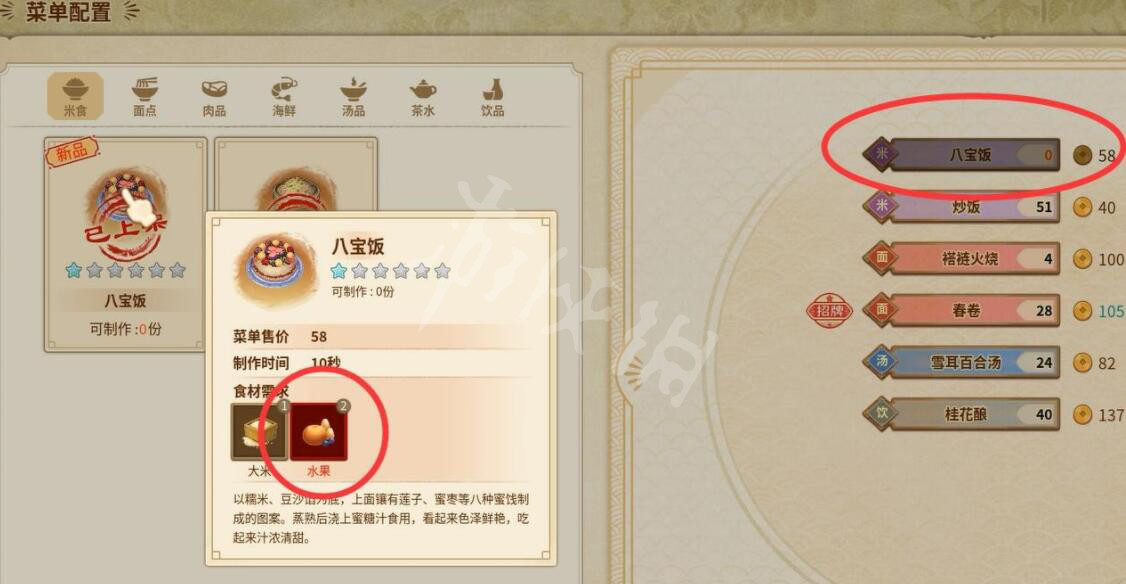Image resolution: width=1126 pixels, height=584 pixels.
Task: Click the 大米 rice ingredient icon
Action: point(259,432)
